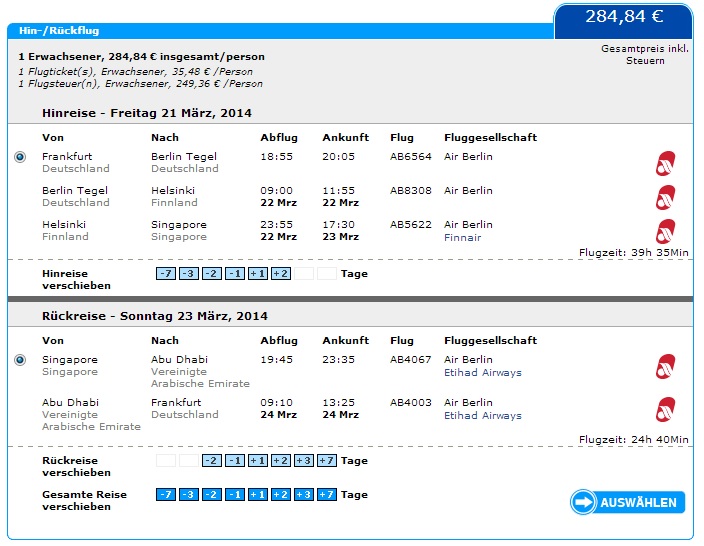Image resolution: width=704 pixels, height=546 pixels.
Task: Click departure time 18:55
Action: (x=276, y=156)
